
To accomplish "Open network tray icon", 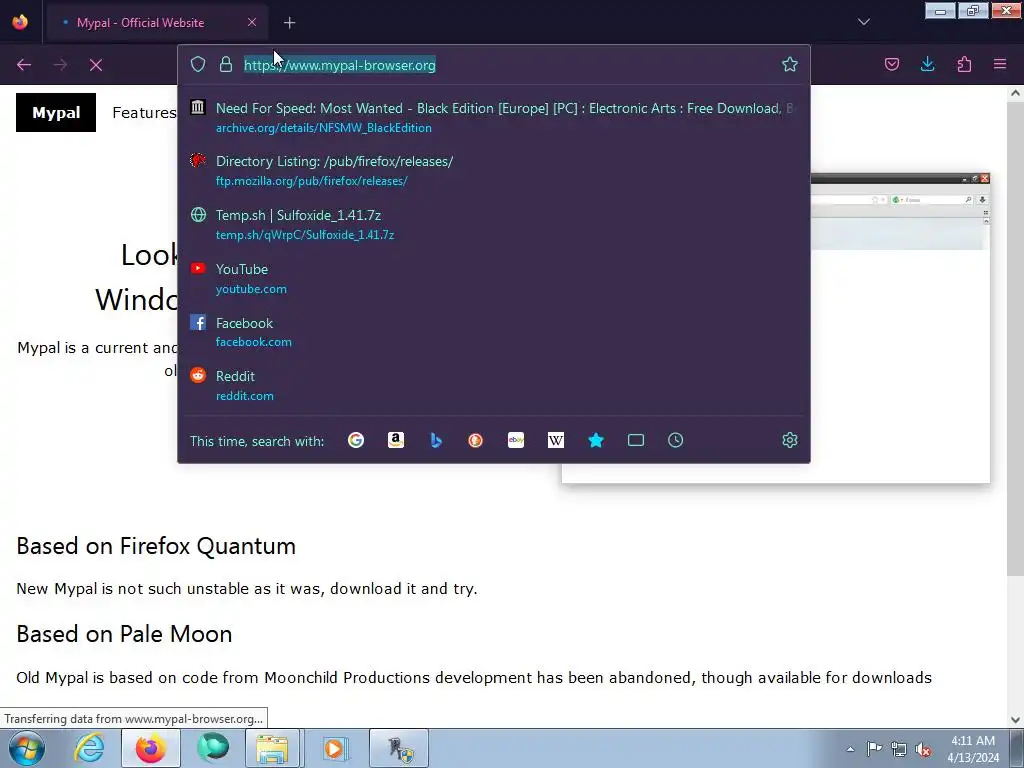I will 899,749.
